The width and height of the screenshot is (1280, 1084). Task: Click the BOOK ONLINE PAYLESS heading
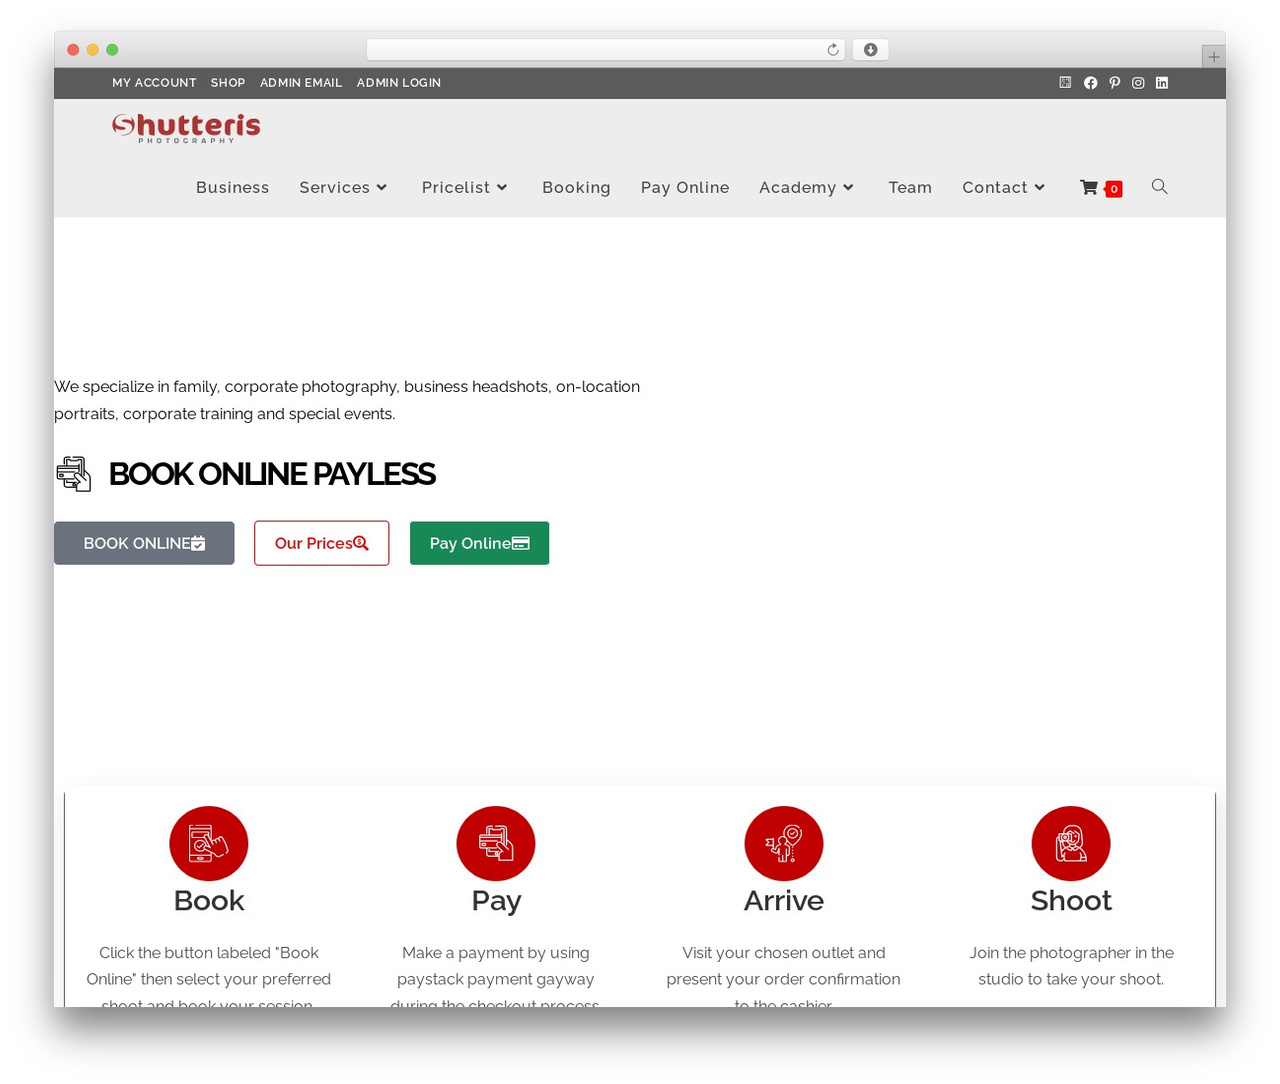pyautogui.click(x=272, y=474)
